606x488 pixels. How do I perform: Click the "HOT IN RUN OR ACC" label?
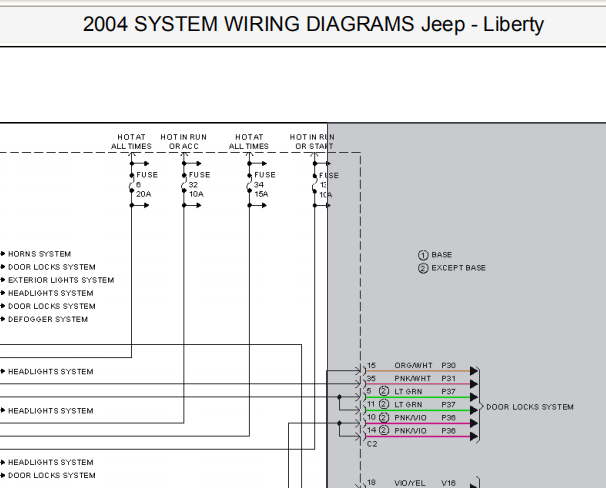(x=184, y=142)
